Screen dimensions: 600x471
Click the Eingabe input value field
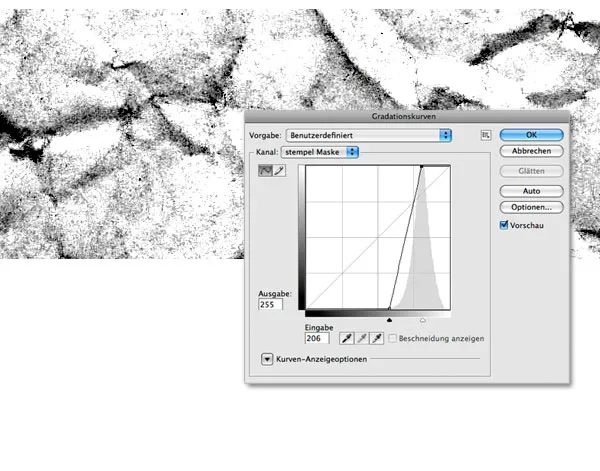click(x=316, y=339)
